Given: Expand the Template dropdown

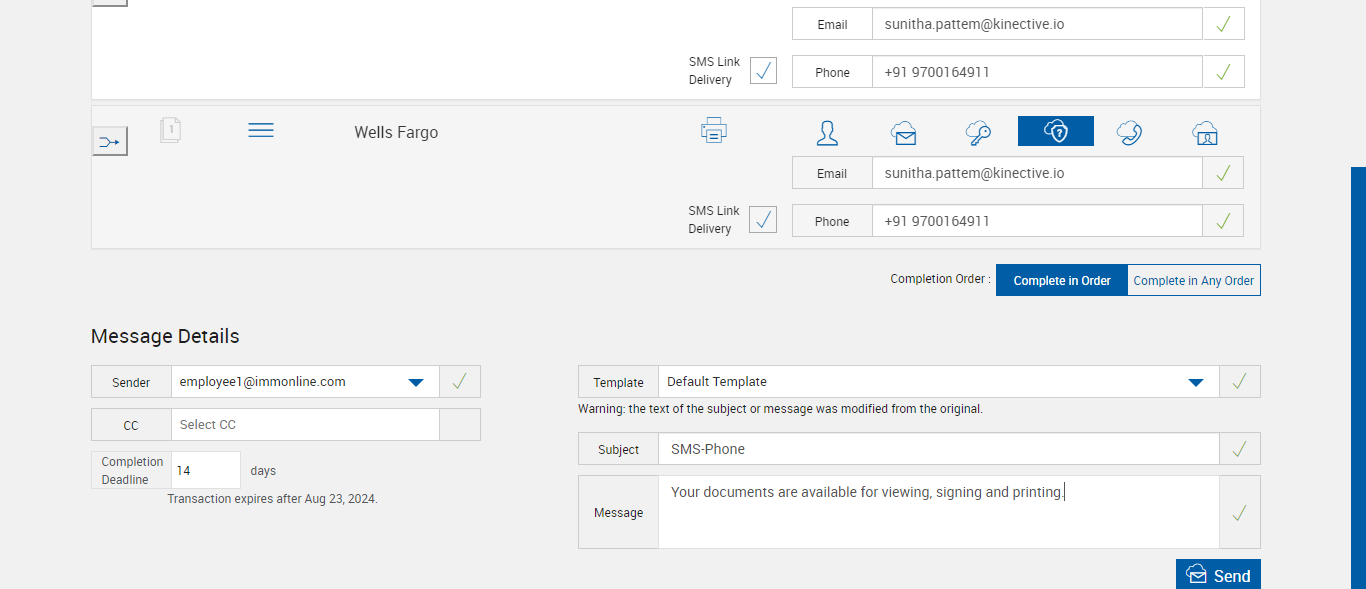Looking at the screenshot, I should [1195, 382].
